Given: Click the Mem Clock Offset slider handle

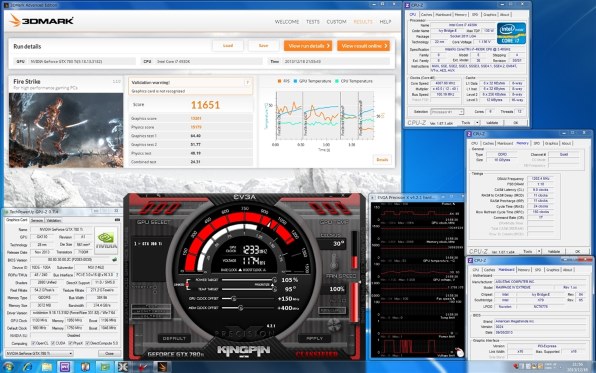Looking at the screenshot, I should click(x=240, y=308).
